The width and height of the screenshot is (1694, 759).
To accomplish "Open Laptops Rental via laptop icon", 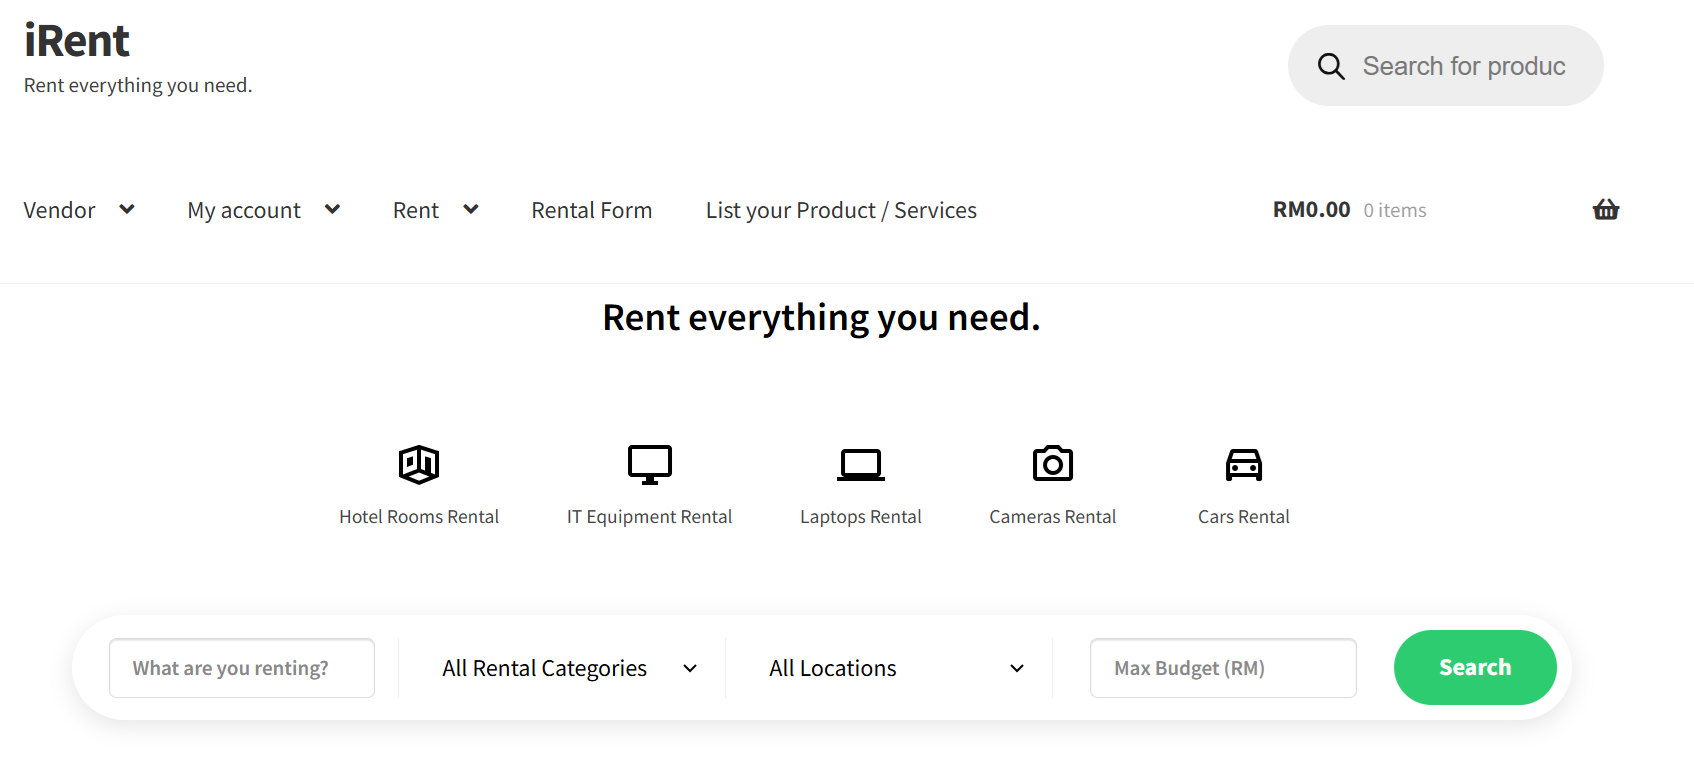I will coord(860,464).
